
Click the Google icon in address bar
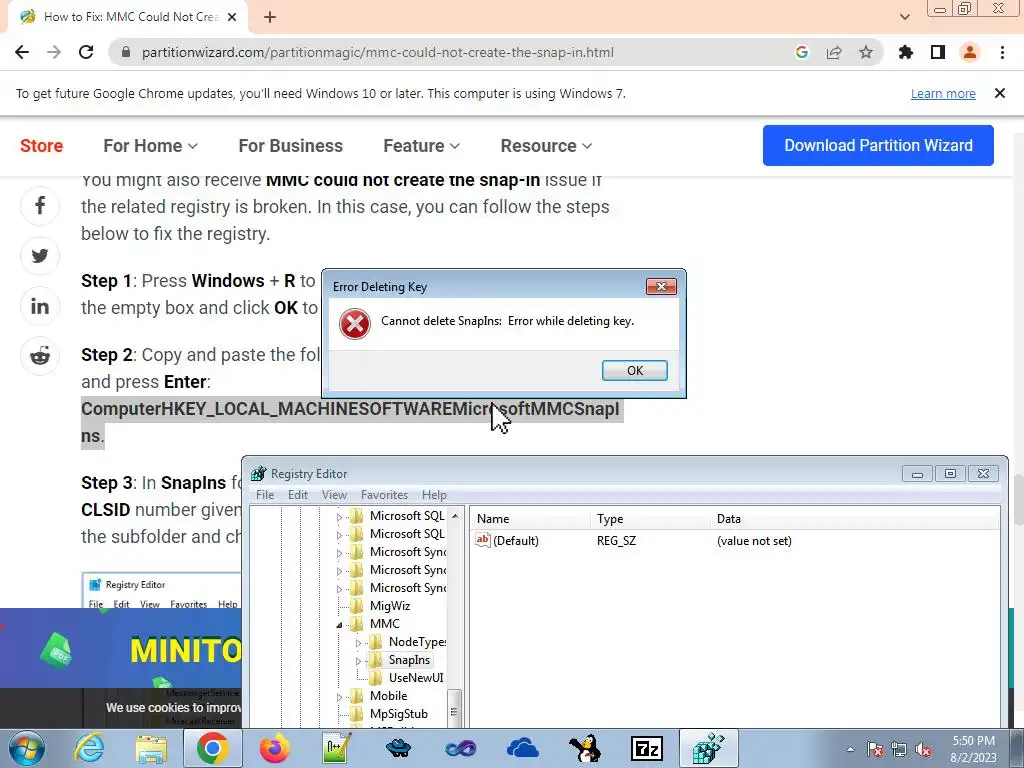802,52
